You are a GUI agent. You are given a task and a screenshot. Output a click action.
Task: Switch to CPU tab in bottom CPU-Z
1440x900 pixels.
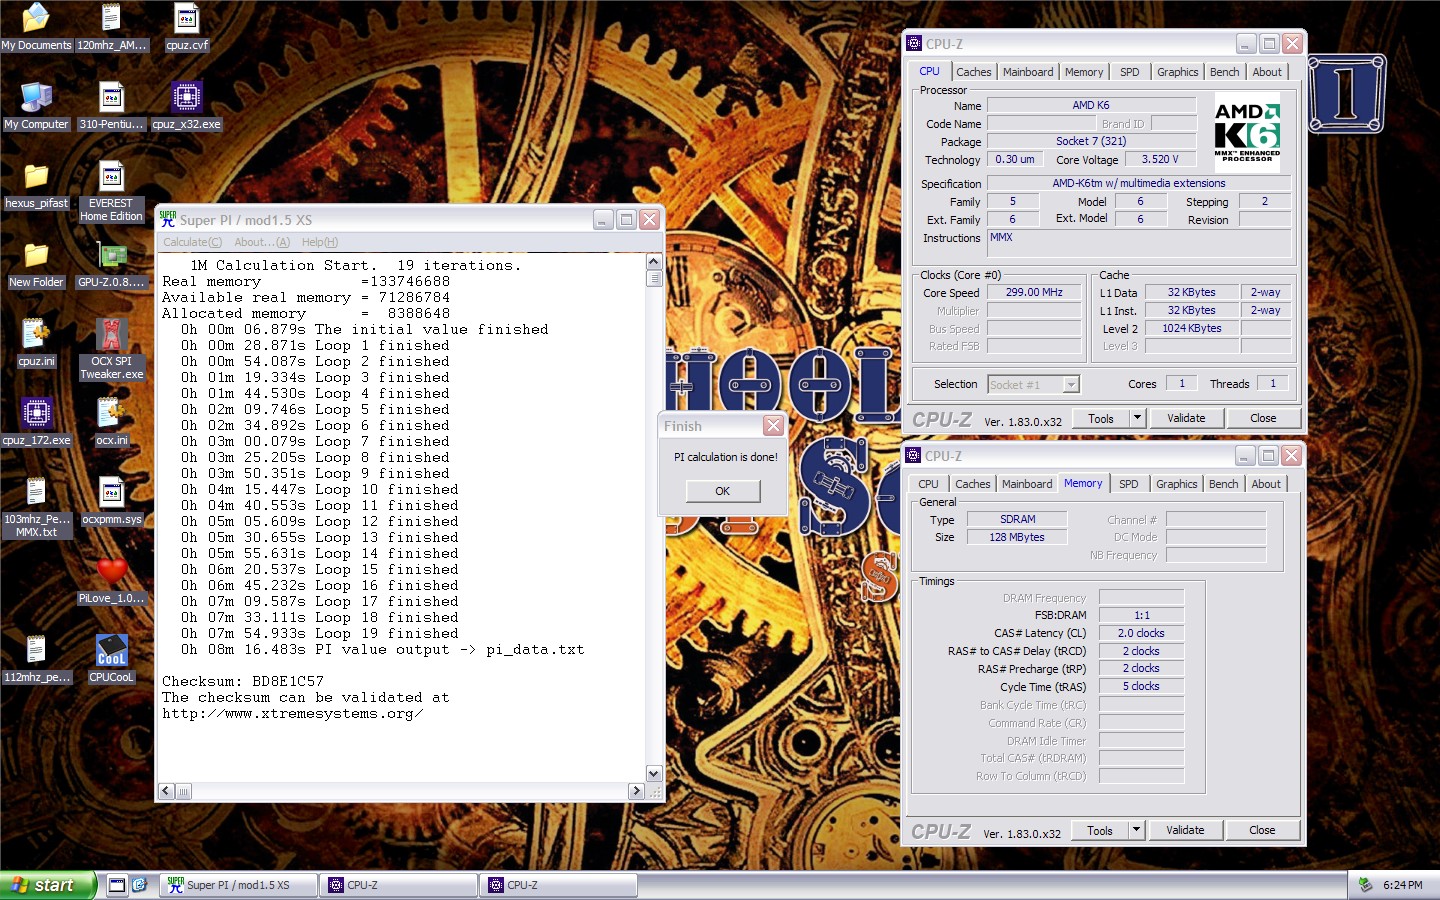pos(928,484)
